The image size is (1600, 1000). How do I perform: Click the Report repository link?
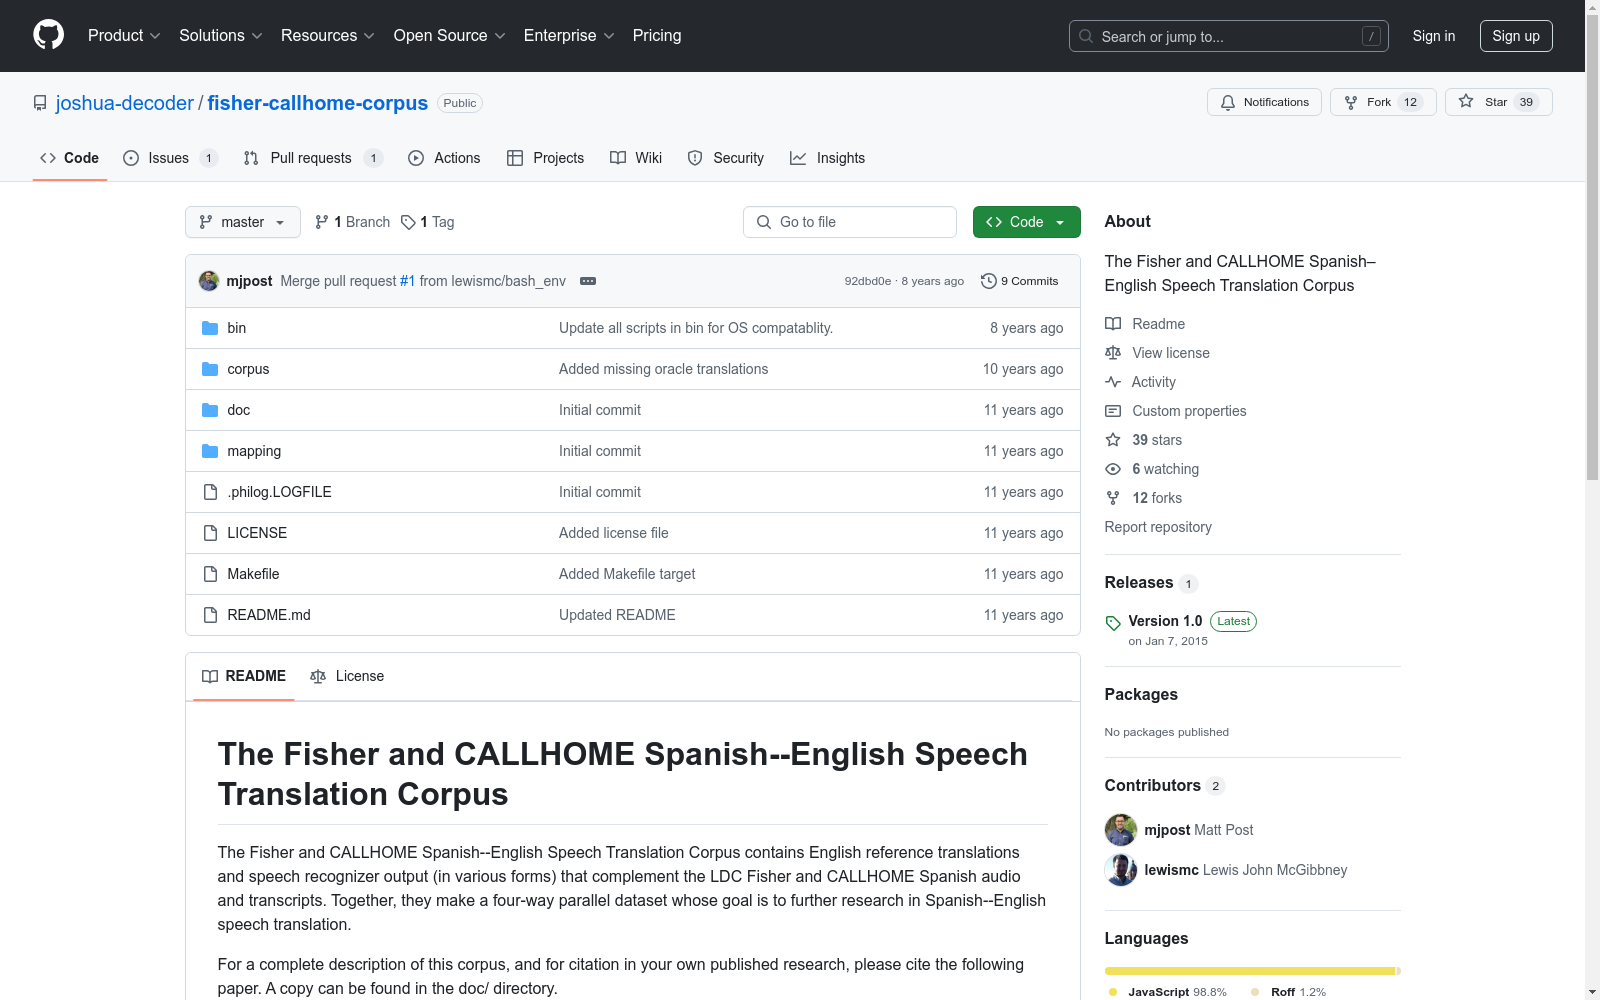click(1158, 527)
